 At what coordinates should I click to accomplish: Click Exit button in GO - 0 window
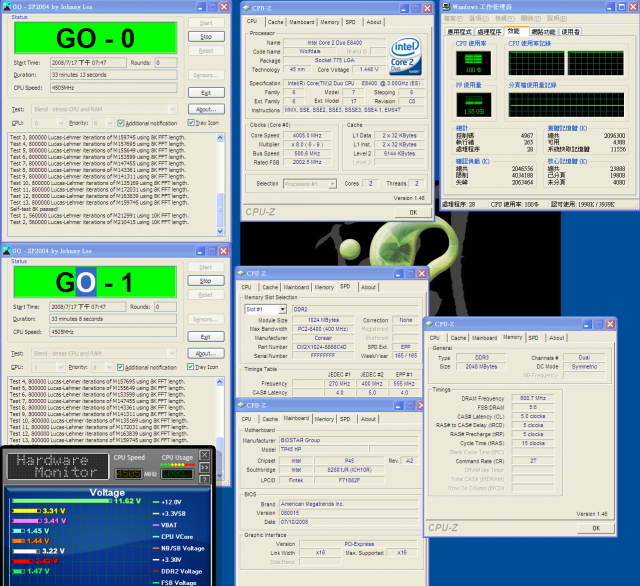click(x=206, y=93)
